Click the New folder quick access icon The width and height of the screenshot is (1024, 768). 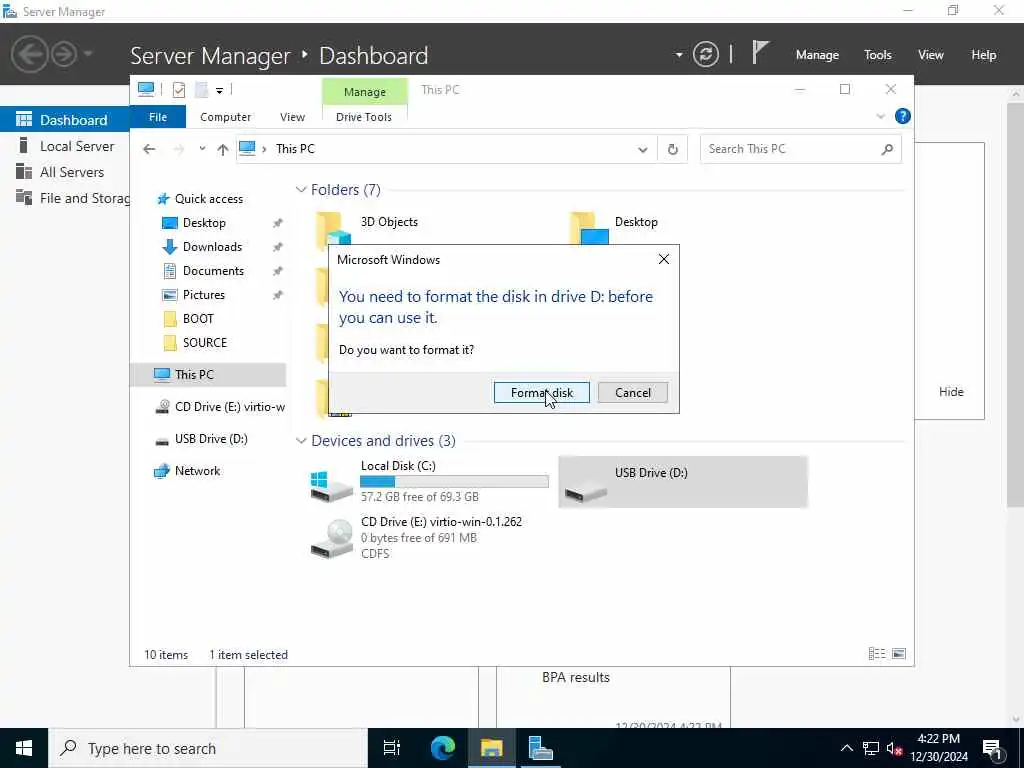[202, 89]
